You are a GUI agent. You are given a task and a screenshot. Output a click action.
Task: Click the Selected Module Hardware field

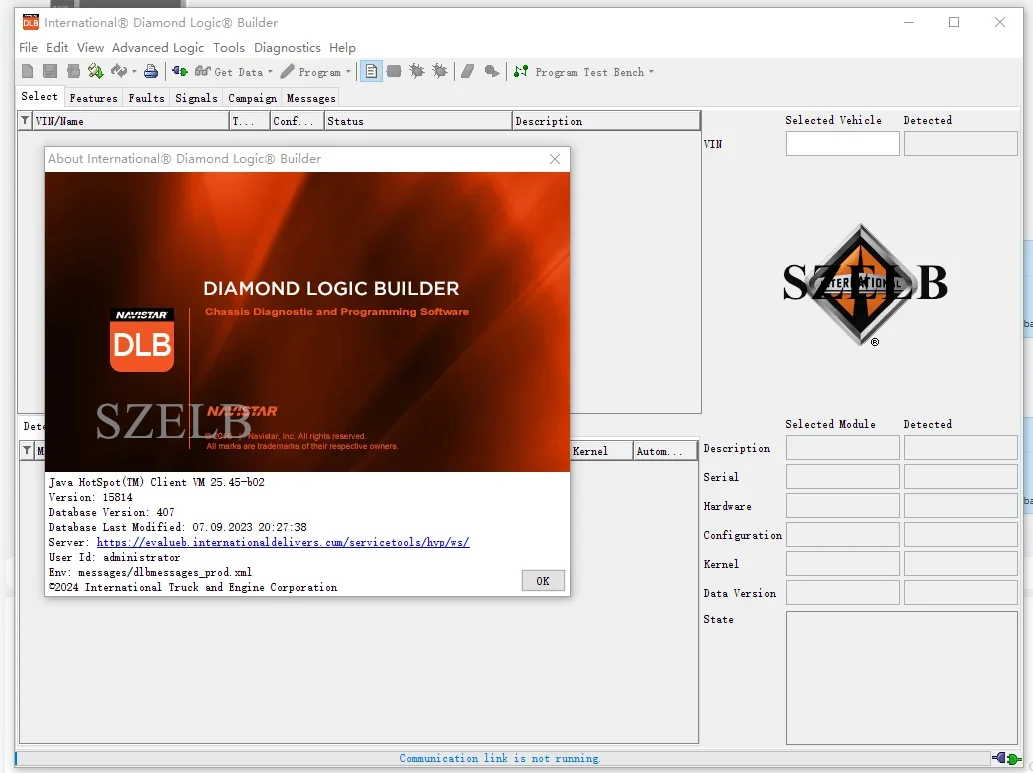click(x=842, y=505)
